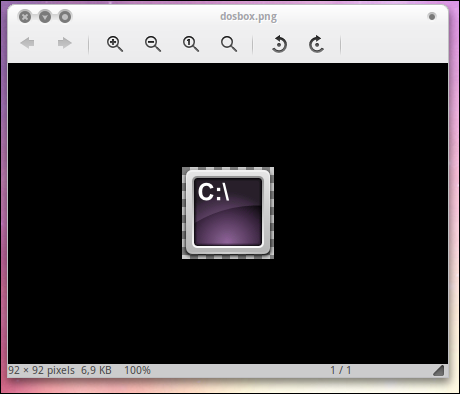Image resolution: width=460 pixels, height=394 pixels.
Task: Zoom in with the plus magnifier
Action: click(x=115, y=44)
